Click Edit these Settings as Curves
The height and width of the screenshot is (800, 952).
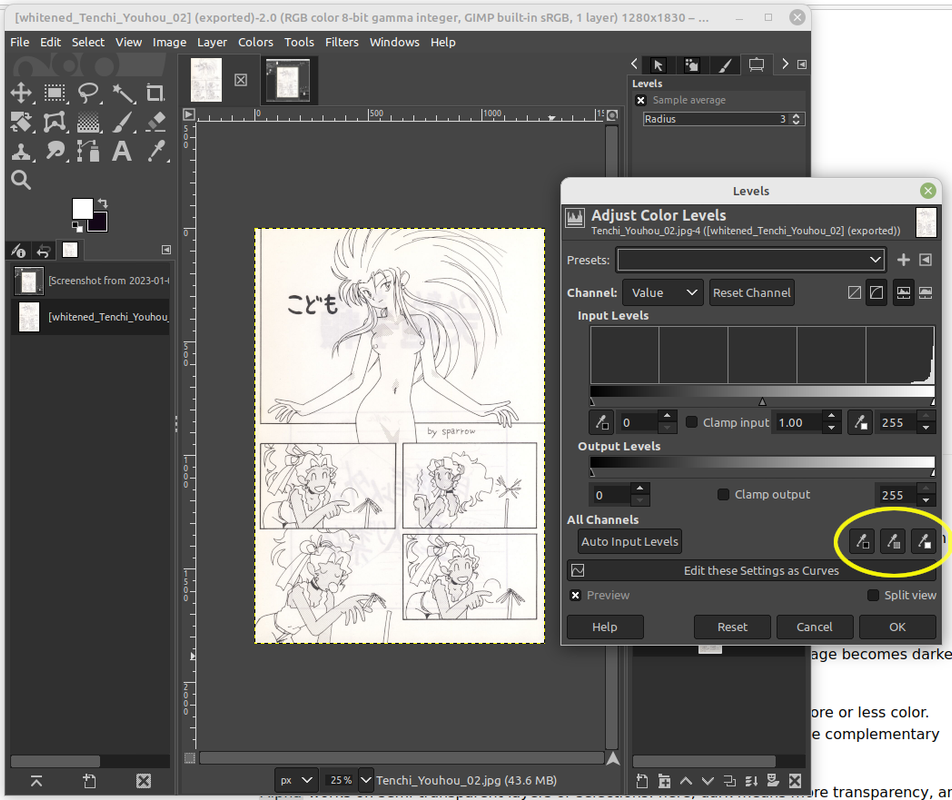751,571
